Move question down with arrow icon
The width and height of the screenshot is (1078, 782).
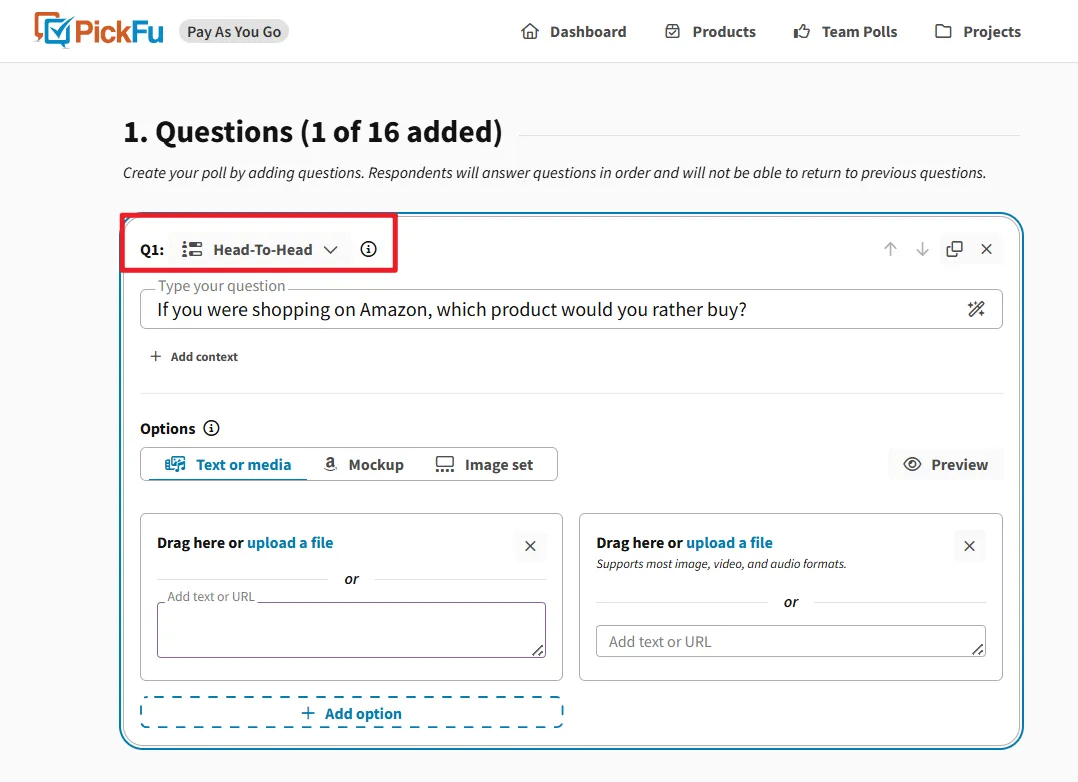pos(922,249)
